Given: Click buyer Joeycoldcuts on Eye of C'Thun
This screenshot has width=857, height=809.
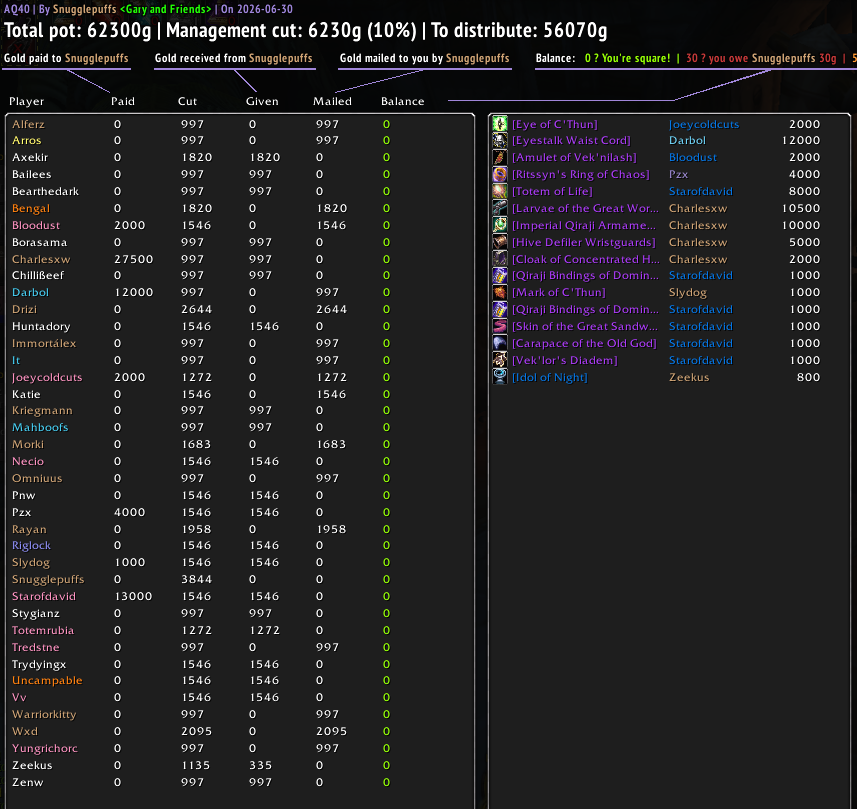Looking at the screenshot, I should (x=703, y=125).
